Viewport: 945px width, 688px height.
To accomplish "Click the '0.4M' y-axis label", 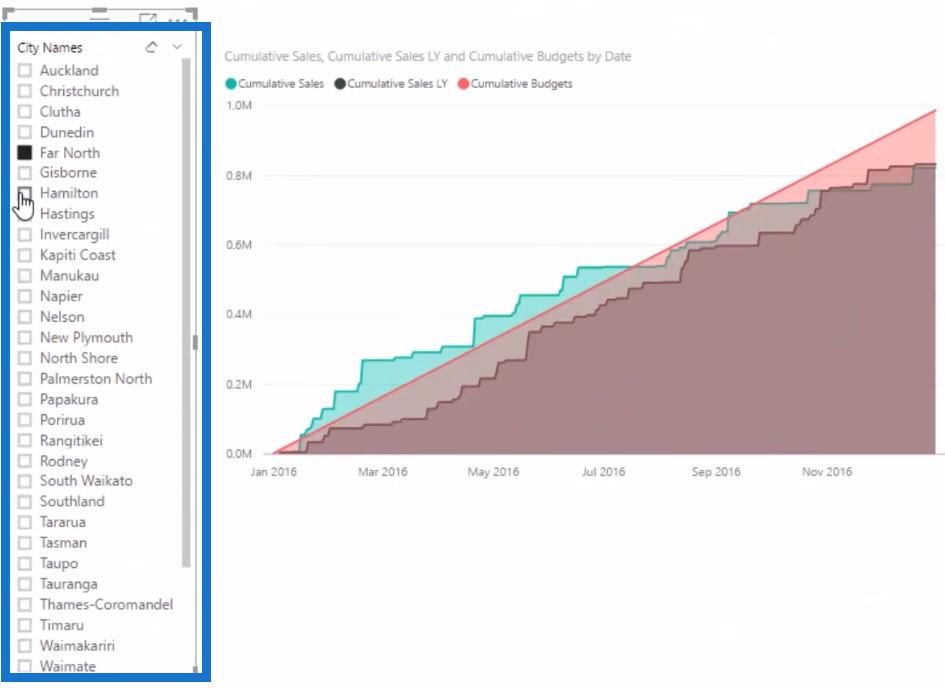I will (239, 314).
